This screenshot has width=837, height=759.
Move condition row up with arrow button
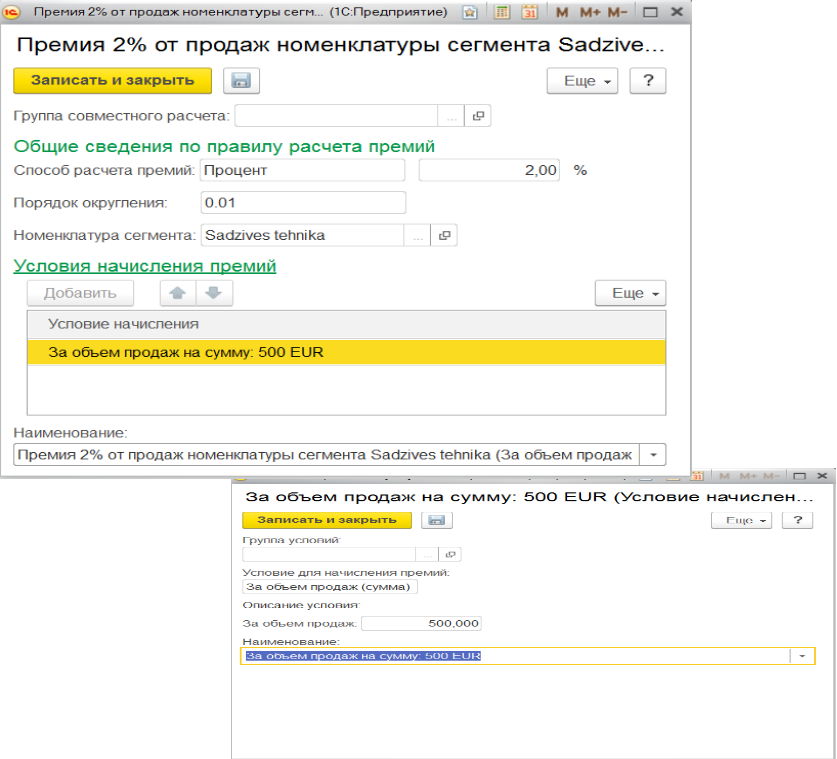[177, 293]
